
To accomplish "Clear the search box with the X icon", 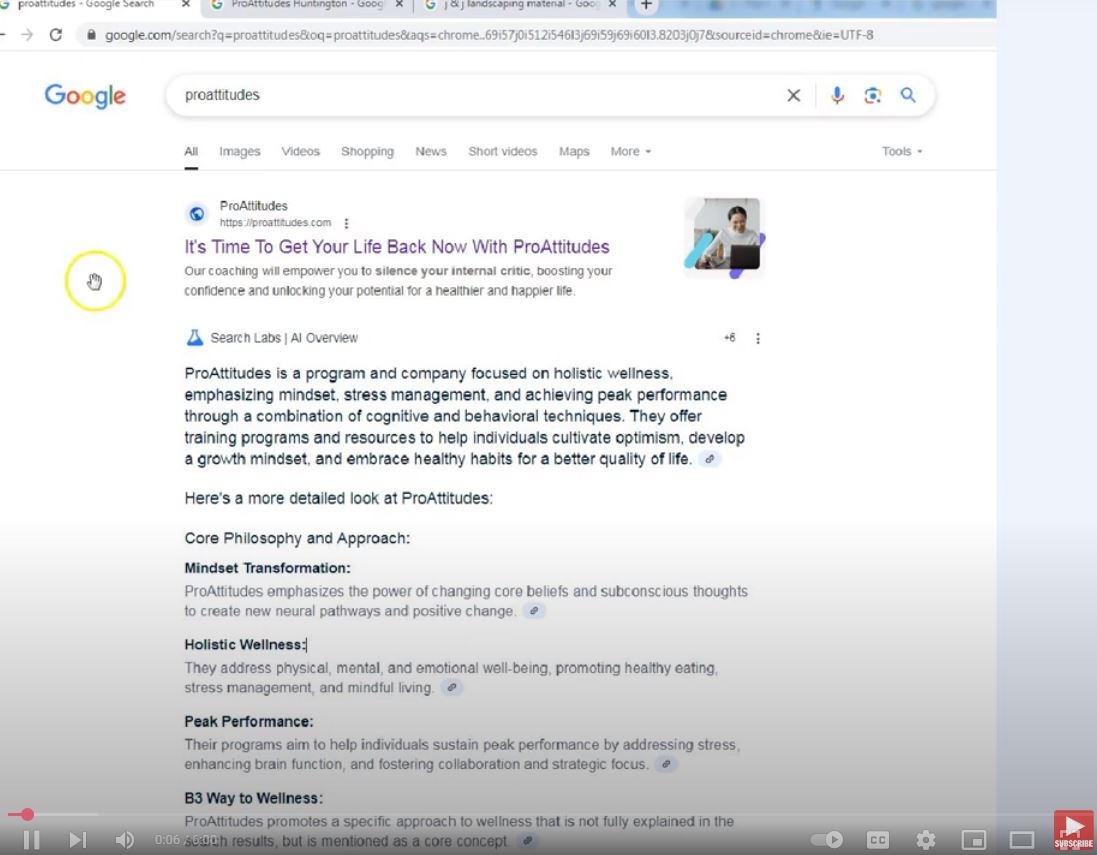I will [793, 95].
